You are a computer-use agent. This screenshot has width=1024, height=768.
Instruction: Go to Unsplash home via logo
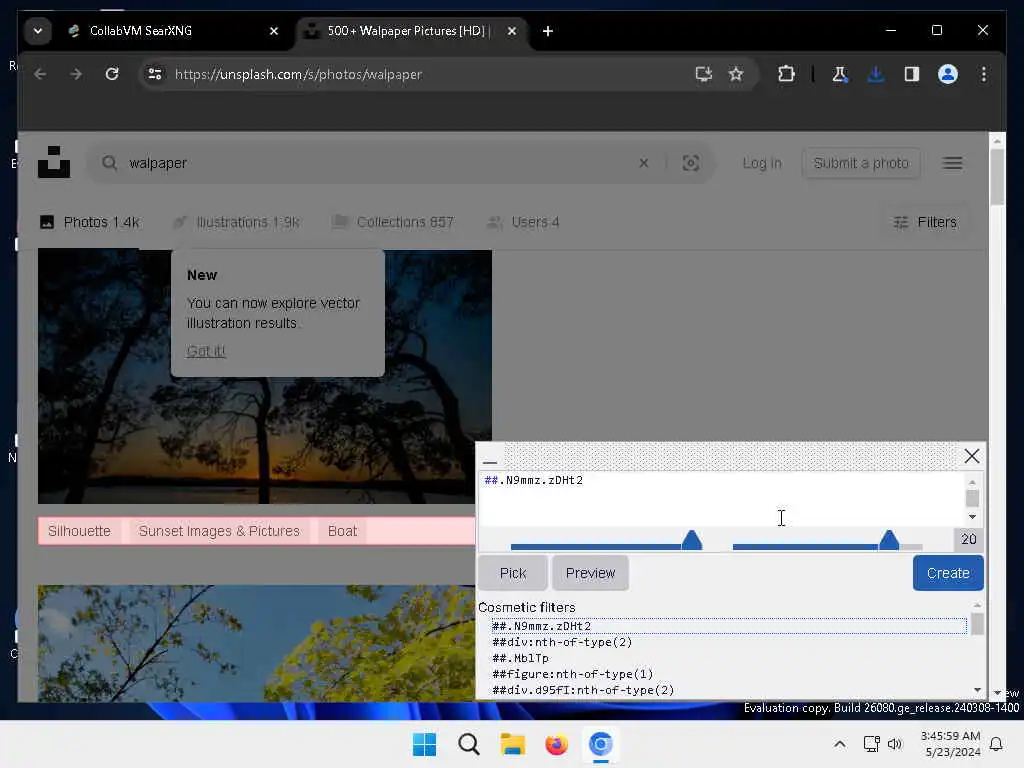(54, 163)
